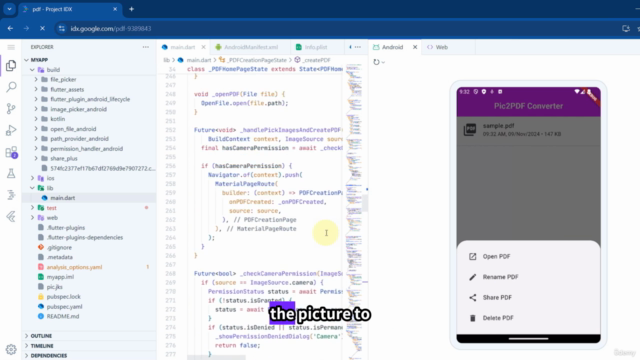Open the hamburger menu in activity bar
Viewport: 640px width, 360px height.
pos(11,47)
